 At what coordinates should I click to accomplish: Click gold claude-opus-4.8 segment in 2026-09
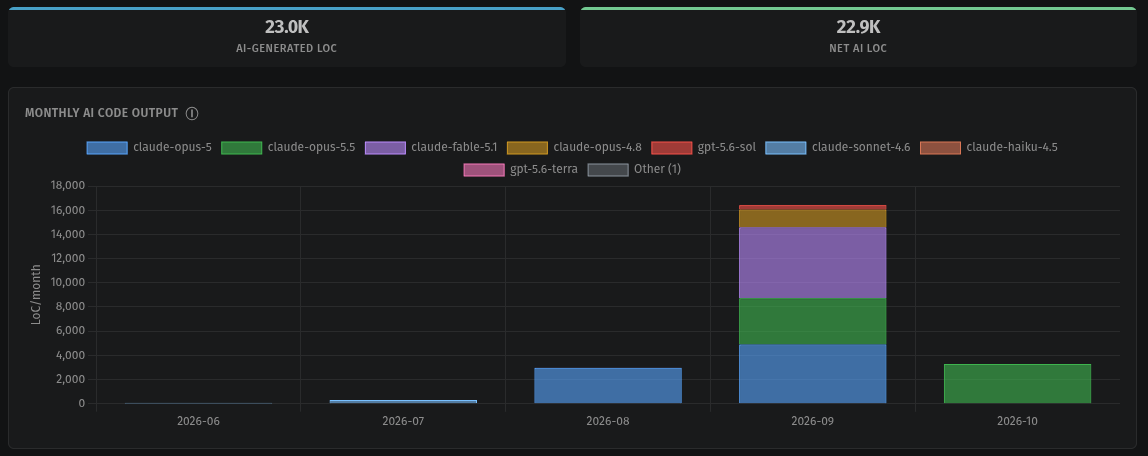click(x=813, y=218)
